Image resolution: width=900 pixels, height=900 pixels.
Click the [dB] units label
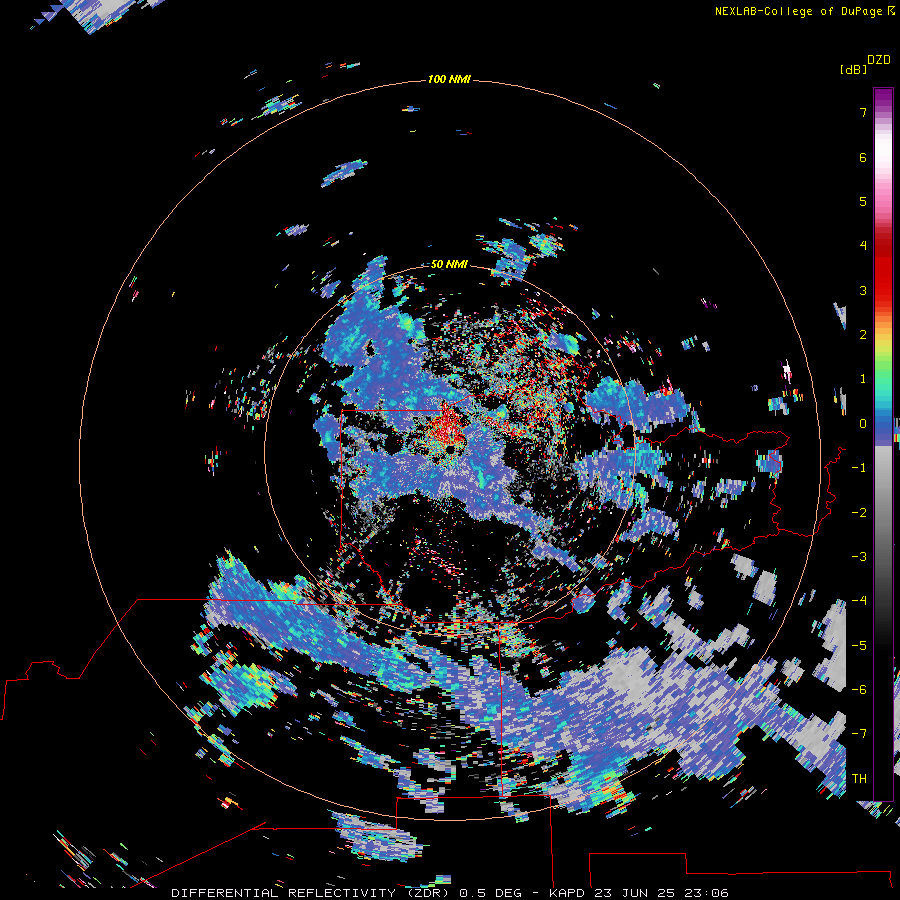coord(853,69)
